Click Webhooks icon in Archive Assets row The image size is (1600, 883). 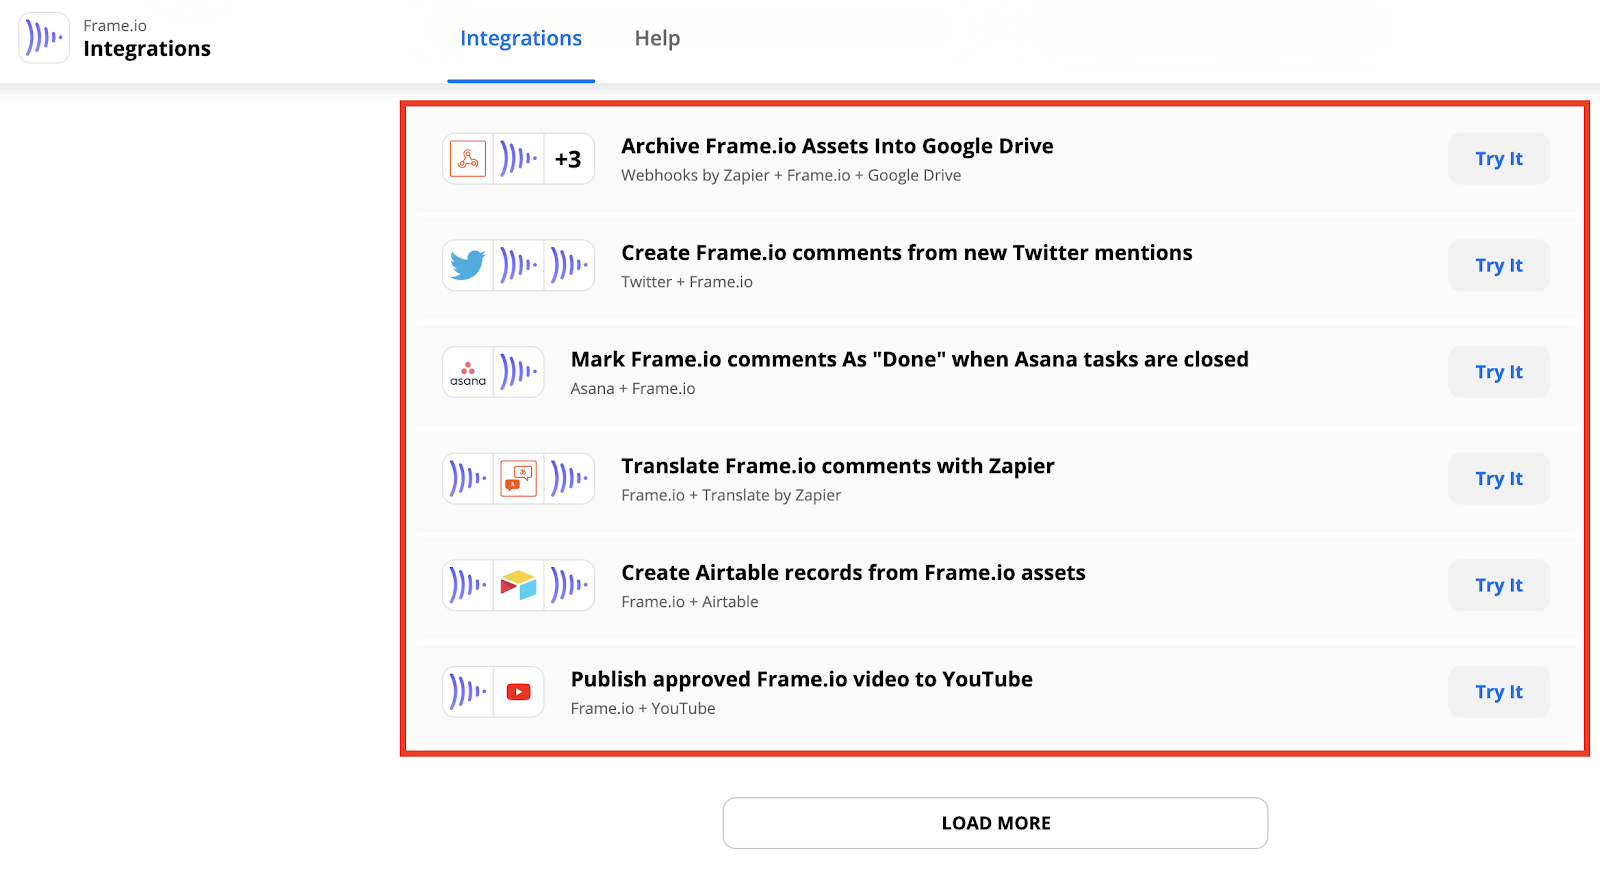(x=468, y=159)
